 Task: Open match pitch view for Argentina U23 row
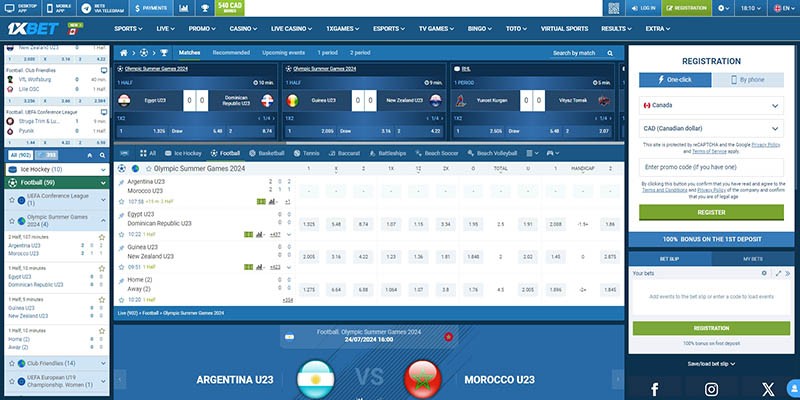point(261,202)
